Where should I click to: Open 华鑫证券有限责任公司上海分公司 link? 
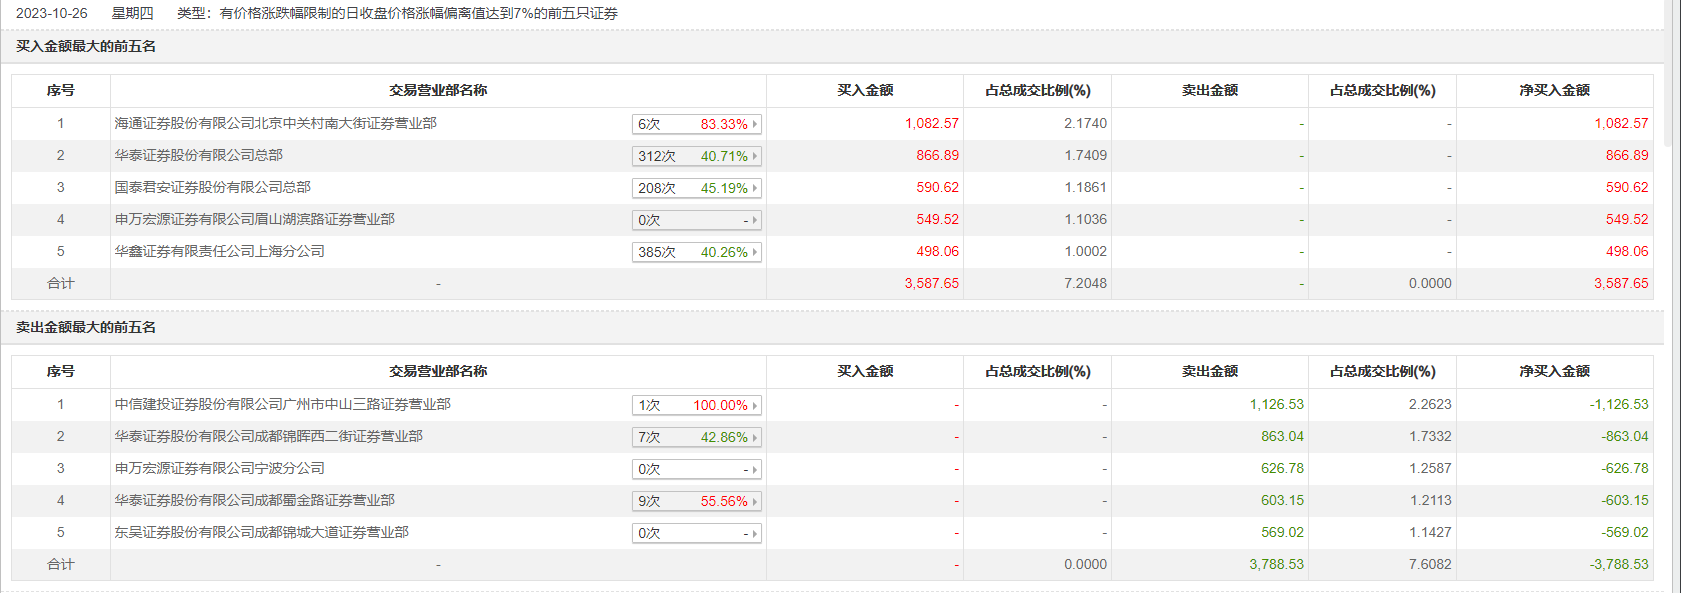click(x=219, y=252)
